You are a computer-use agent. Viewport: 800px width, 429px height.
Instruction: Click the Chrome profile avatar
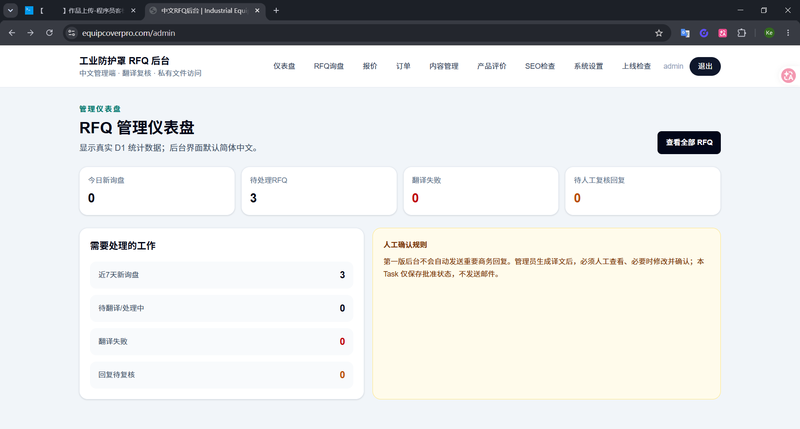pyautogui.click(x=769, y=33)
